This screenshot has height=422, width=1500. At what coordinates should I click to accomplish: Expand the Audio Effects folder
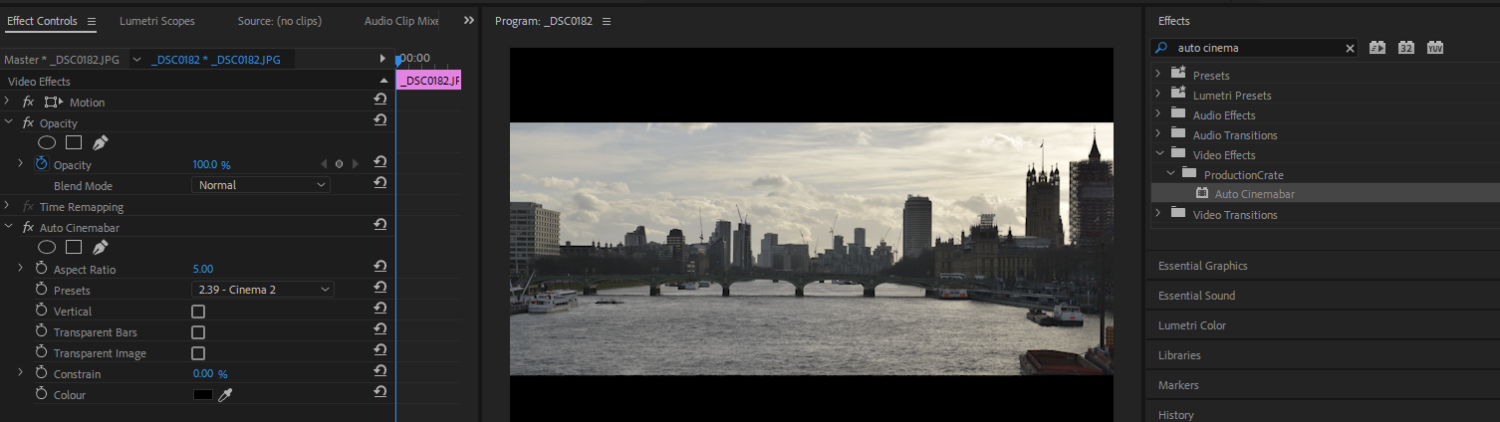[1158, 115]
